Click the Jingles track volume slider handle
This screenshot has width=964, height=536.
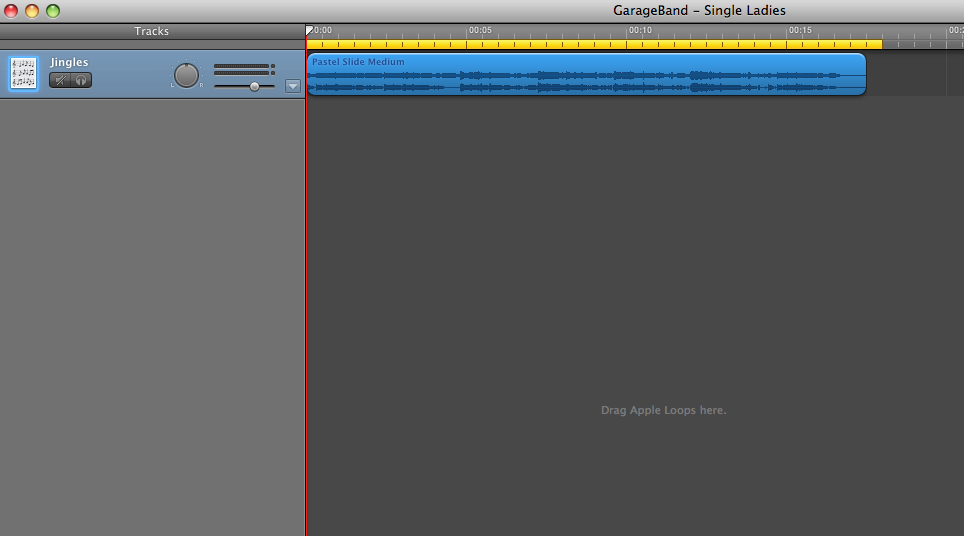255,87
